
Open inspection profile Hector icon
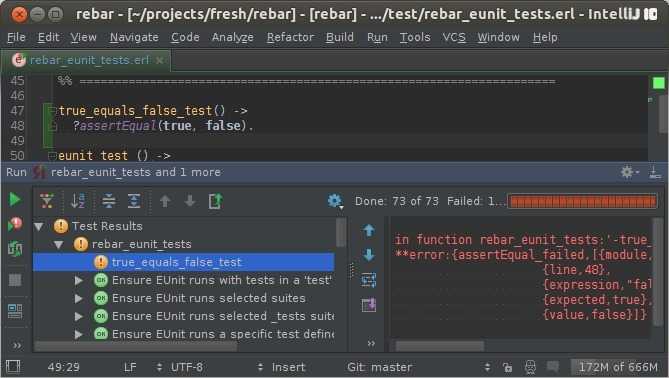[530, 367]
